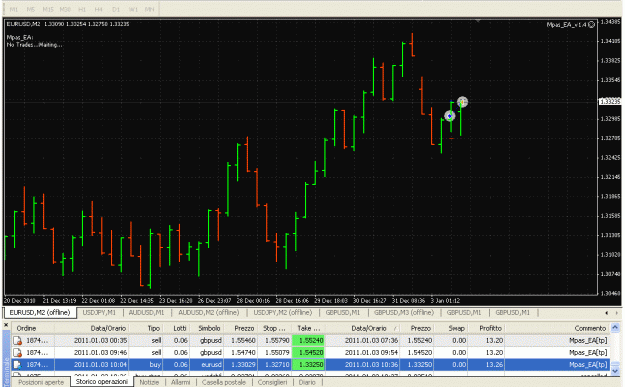Sort by first Data/Orario column header
The width and height of the screenshot is (625, 387).
click(x=92, y=328)
